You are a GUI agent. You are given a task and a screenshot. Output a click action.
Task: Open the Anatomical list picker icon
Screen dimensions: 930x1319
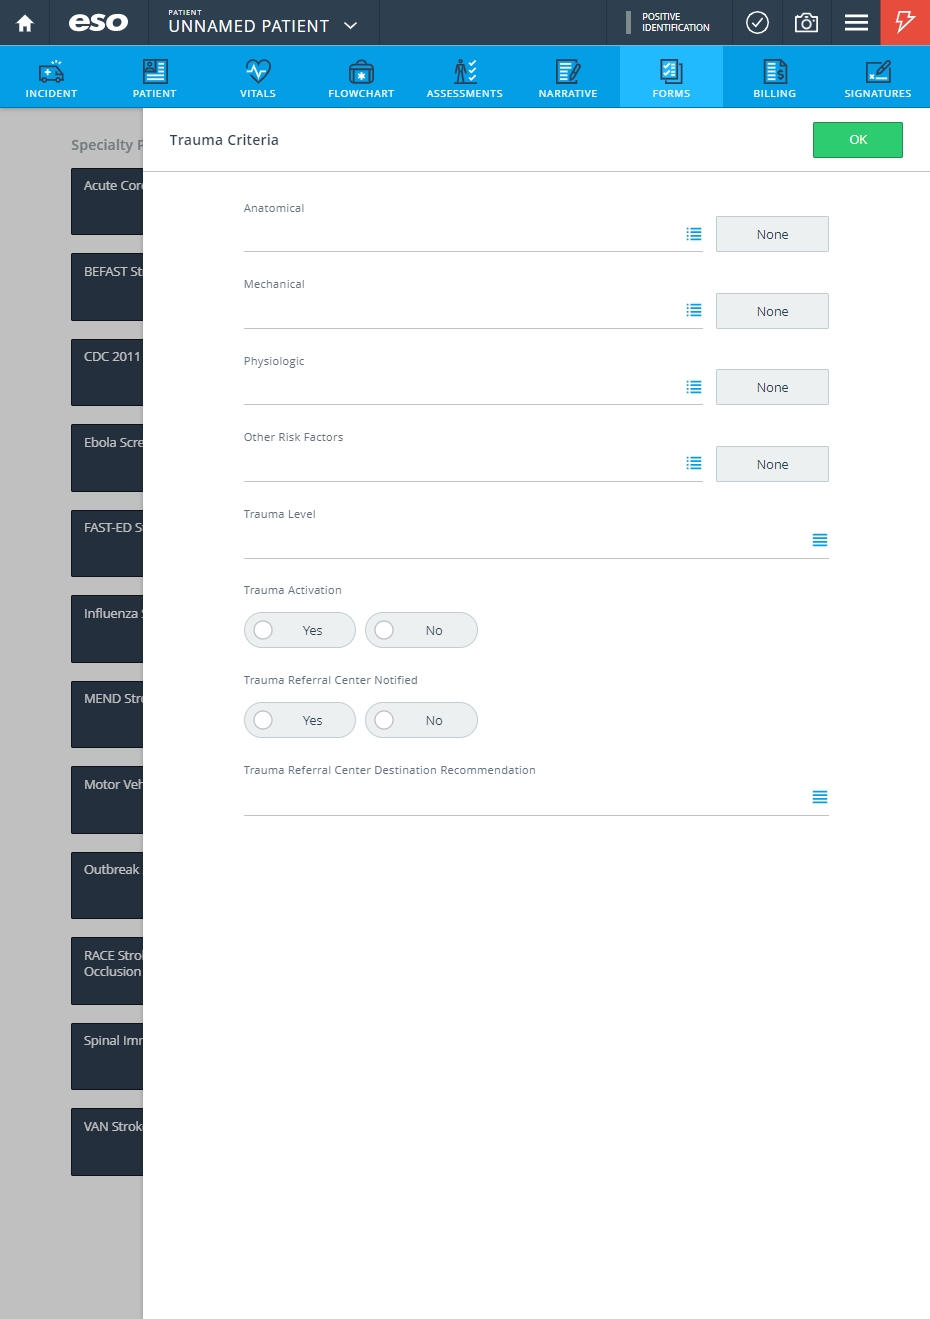[x=694, y=234]
